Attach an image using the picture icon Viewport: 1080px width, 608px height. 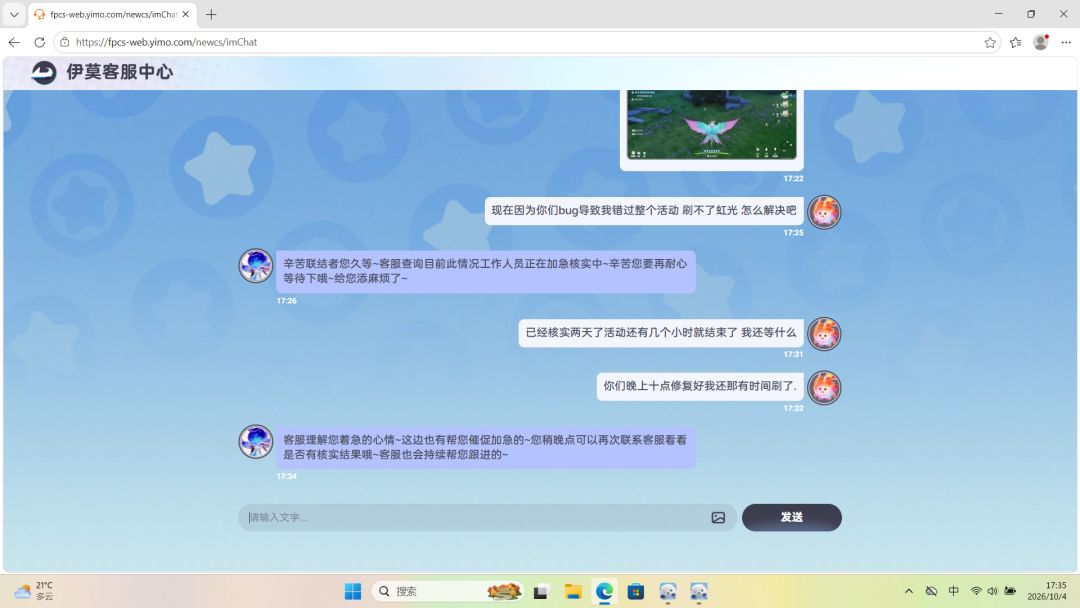(718, 517)
